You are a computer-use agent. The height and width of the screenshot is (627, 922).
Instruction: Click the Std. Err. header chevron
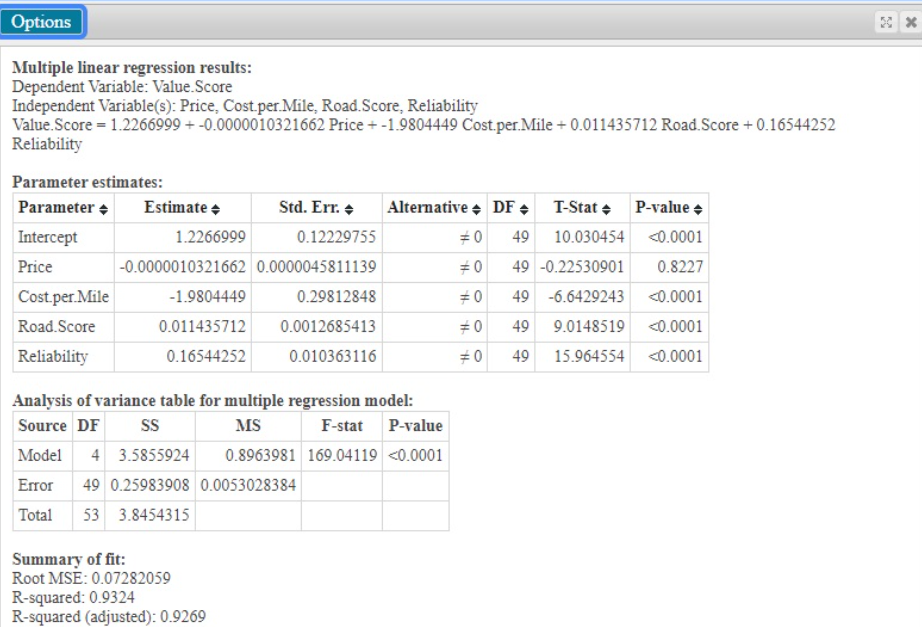point(347,208)
